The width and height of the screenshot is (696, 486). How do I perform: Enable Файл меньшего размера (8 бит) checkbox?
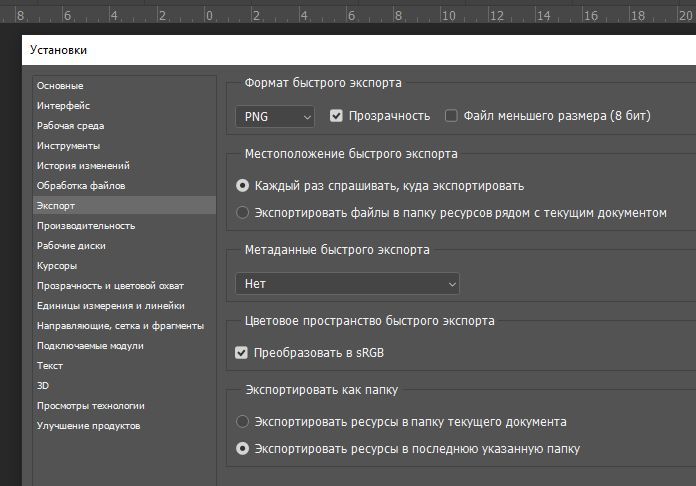click(x=451, y=116)
